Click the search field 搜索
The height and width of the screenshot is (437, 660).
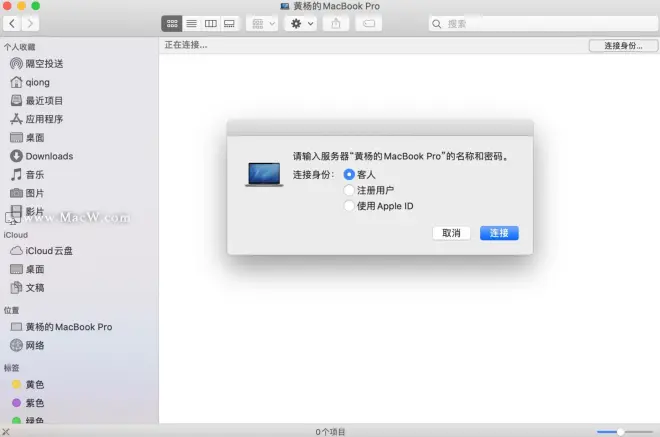pos(543,24)
